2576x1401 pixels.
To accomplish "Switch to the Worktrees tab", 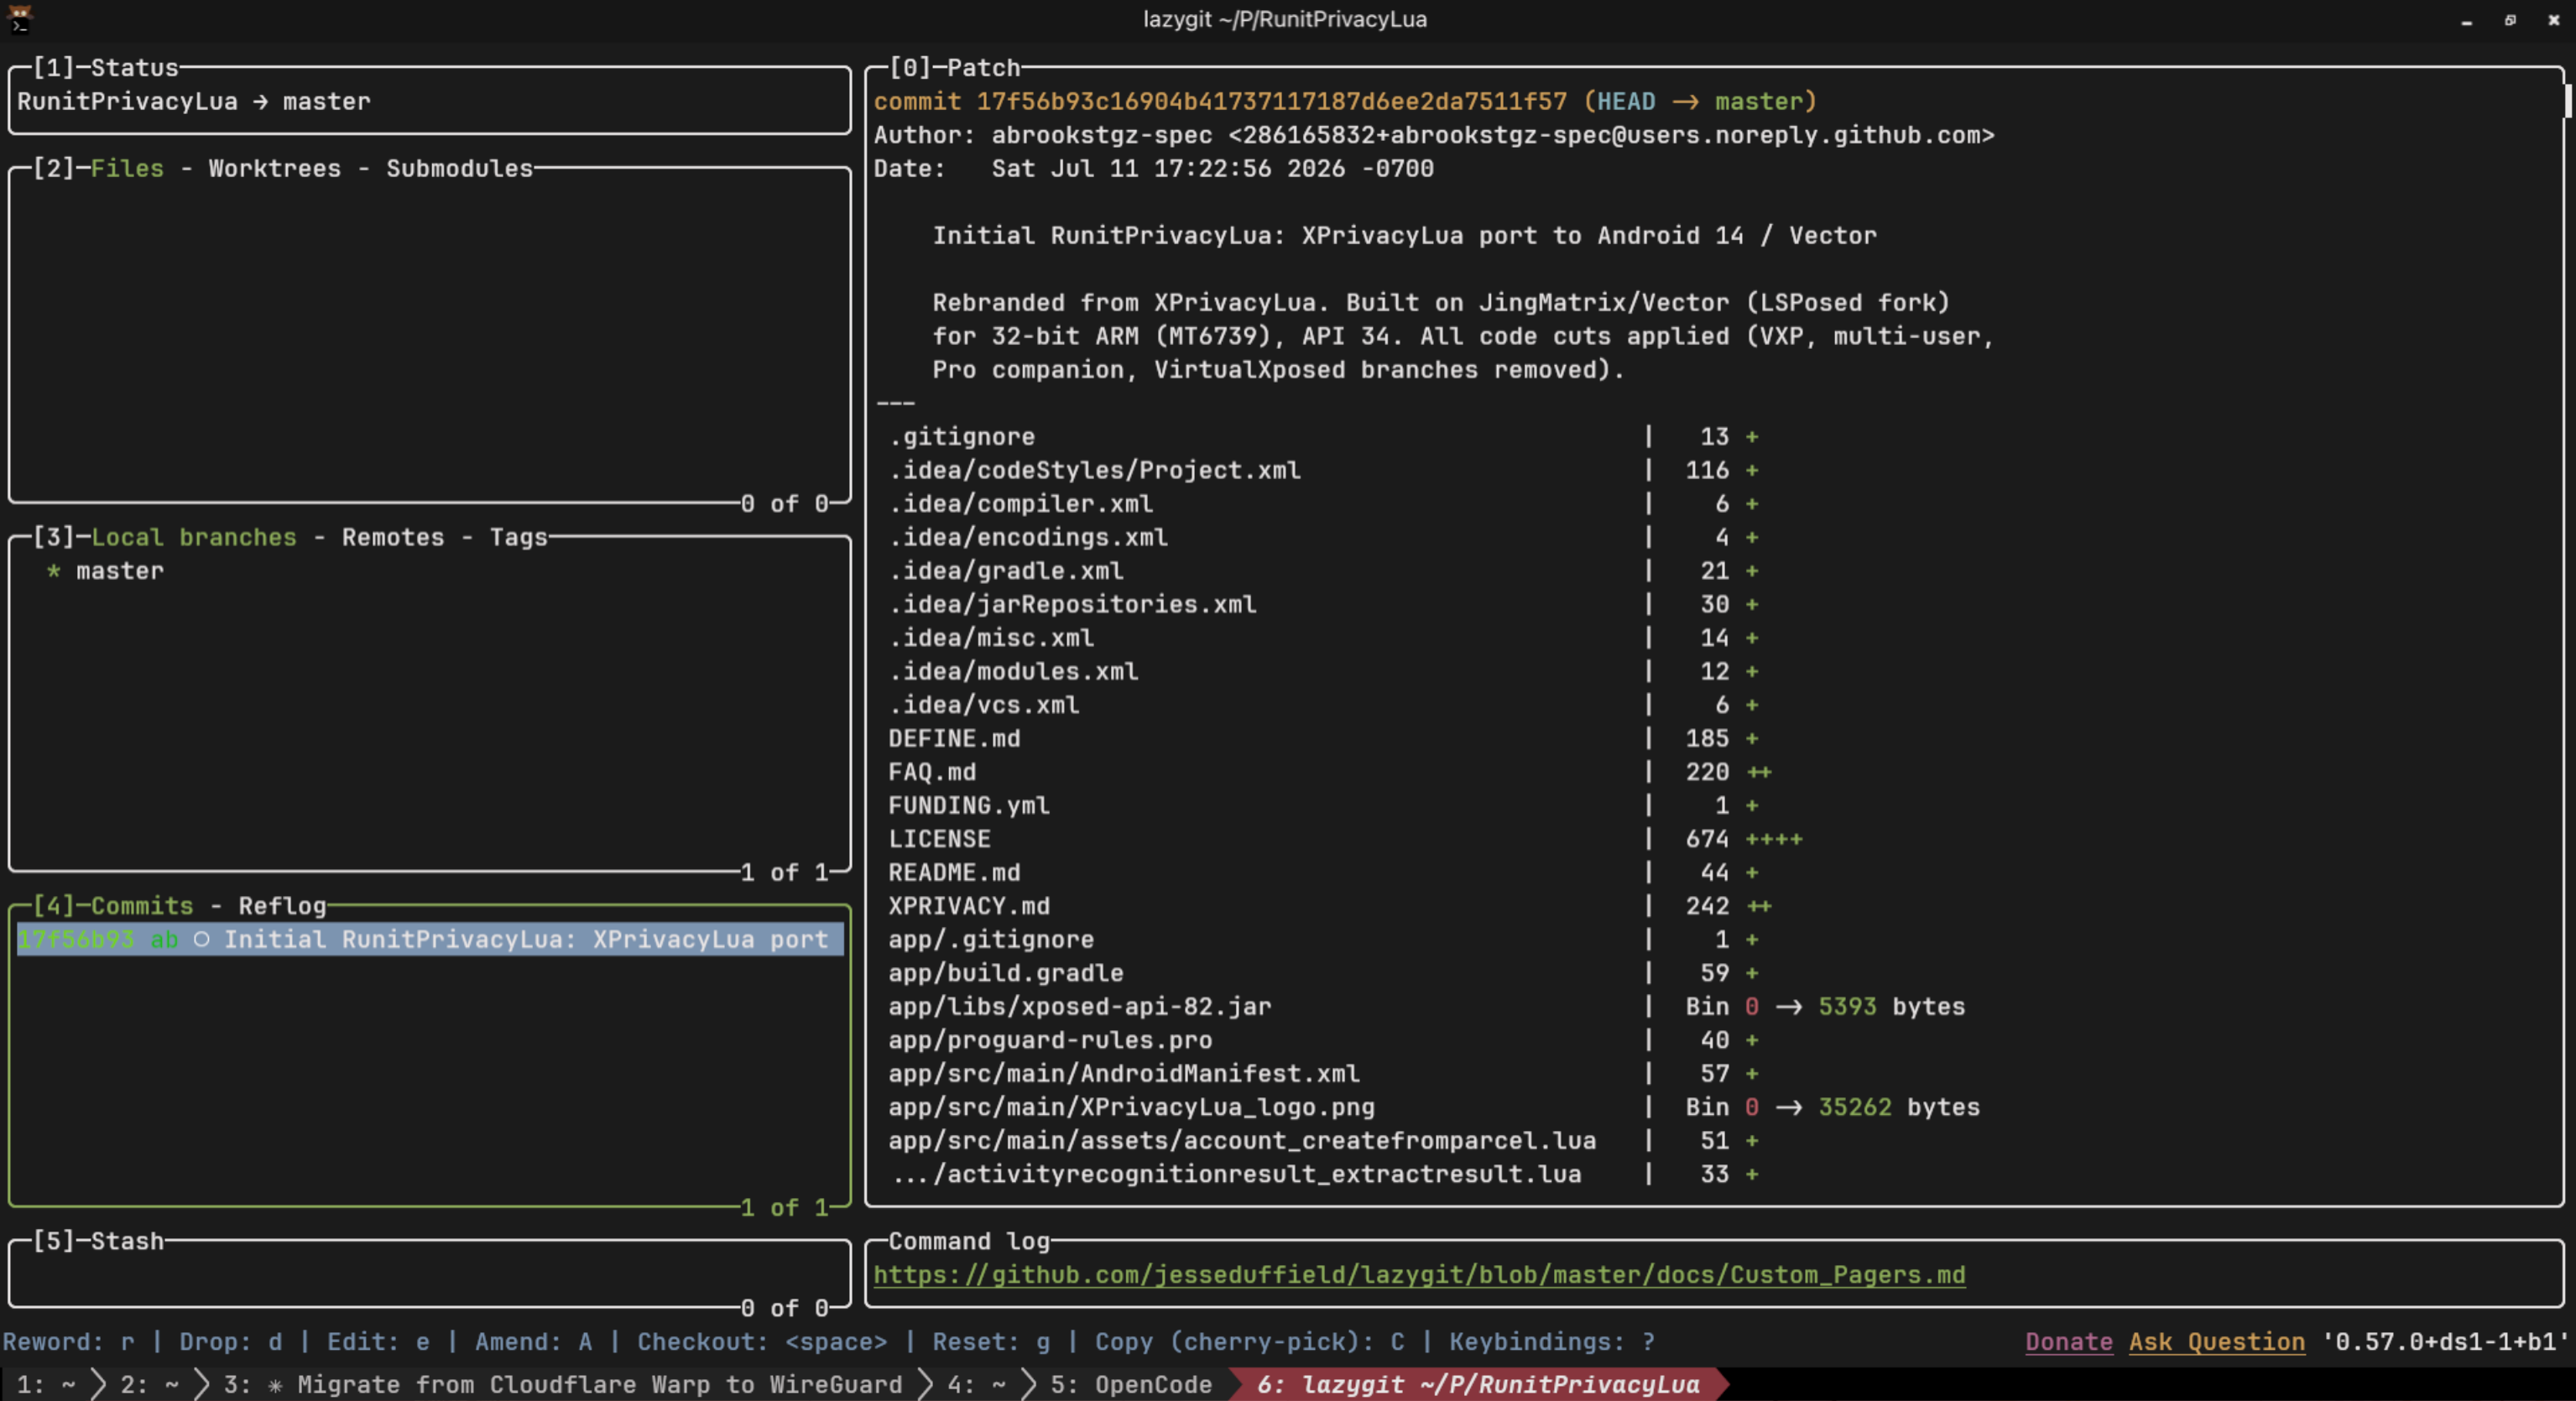I will [274, 168].
